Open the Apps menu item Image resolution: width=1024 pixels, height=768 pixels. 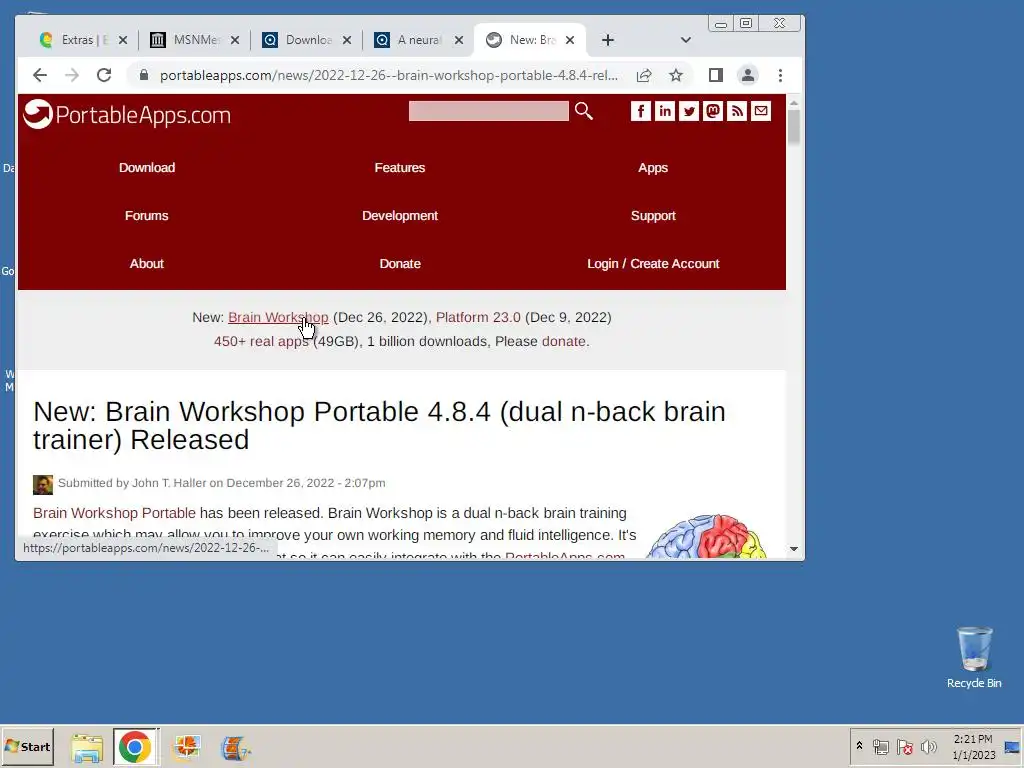(653, 168)
